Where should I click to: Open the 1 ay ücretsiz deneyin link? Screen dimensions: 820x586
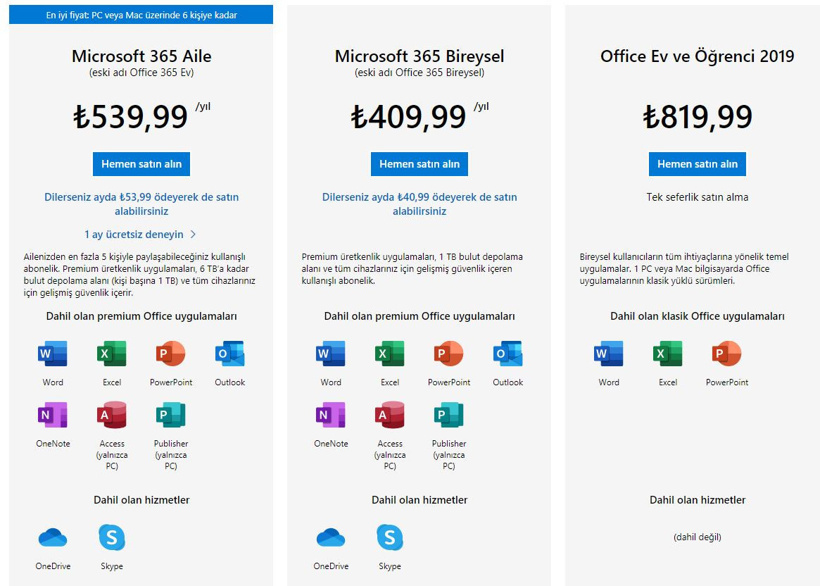click(x=140, y=233)
